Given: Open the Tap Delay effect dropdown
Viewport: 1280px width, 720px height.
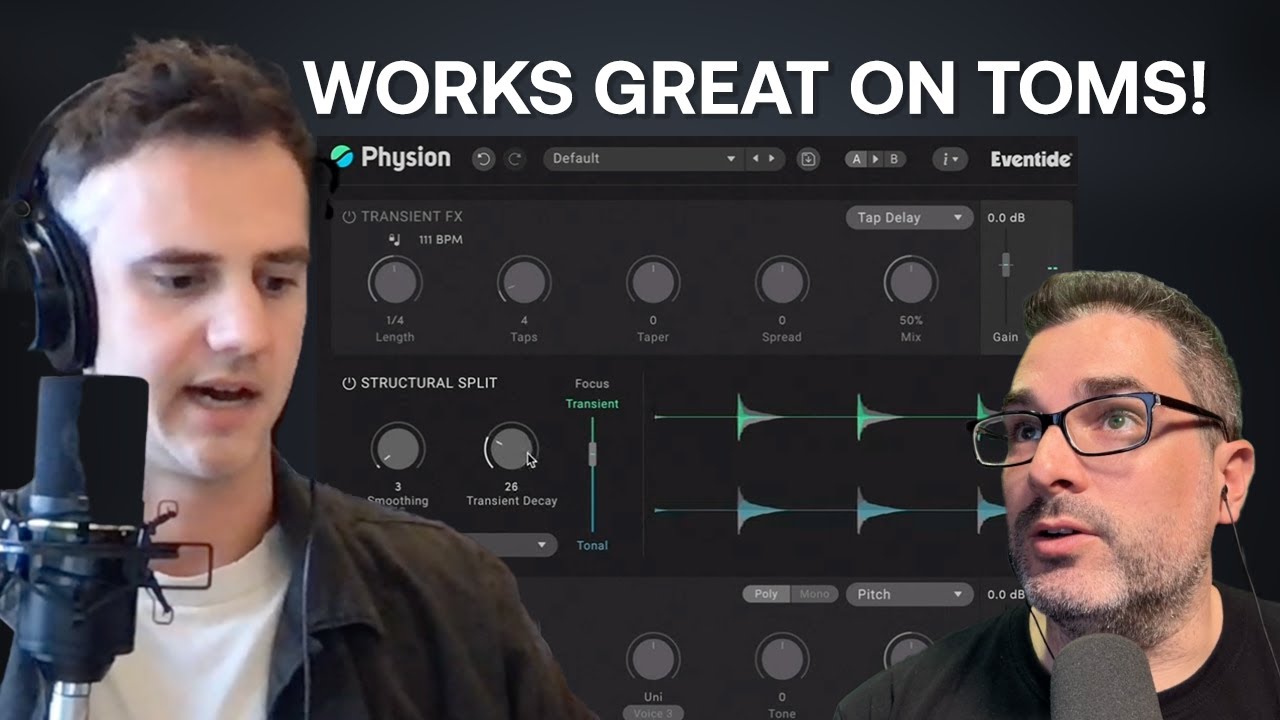Looking at the screenshot, I should (909, 217).
